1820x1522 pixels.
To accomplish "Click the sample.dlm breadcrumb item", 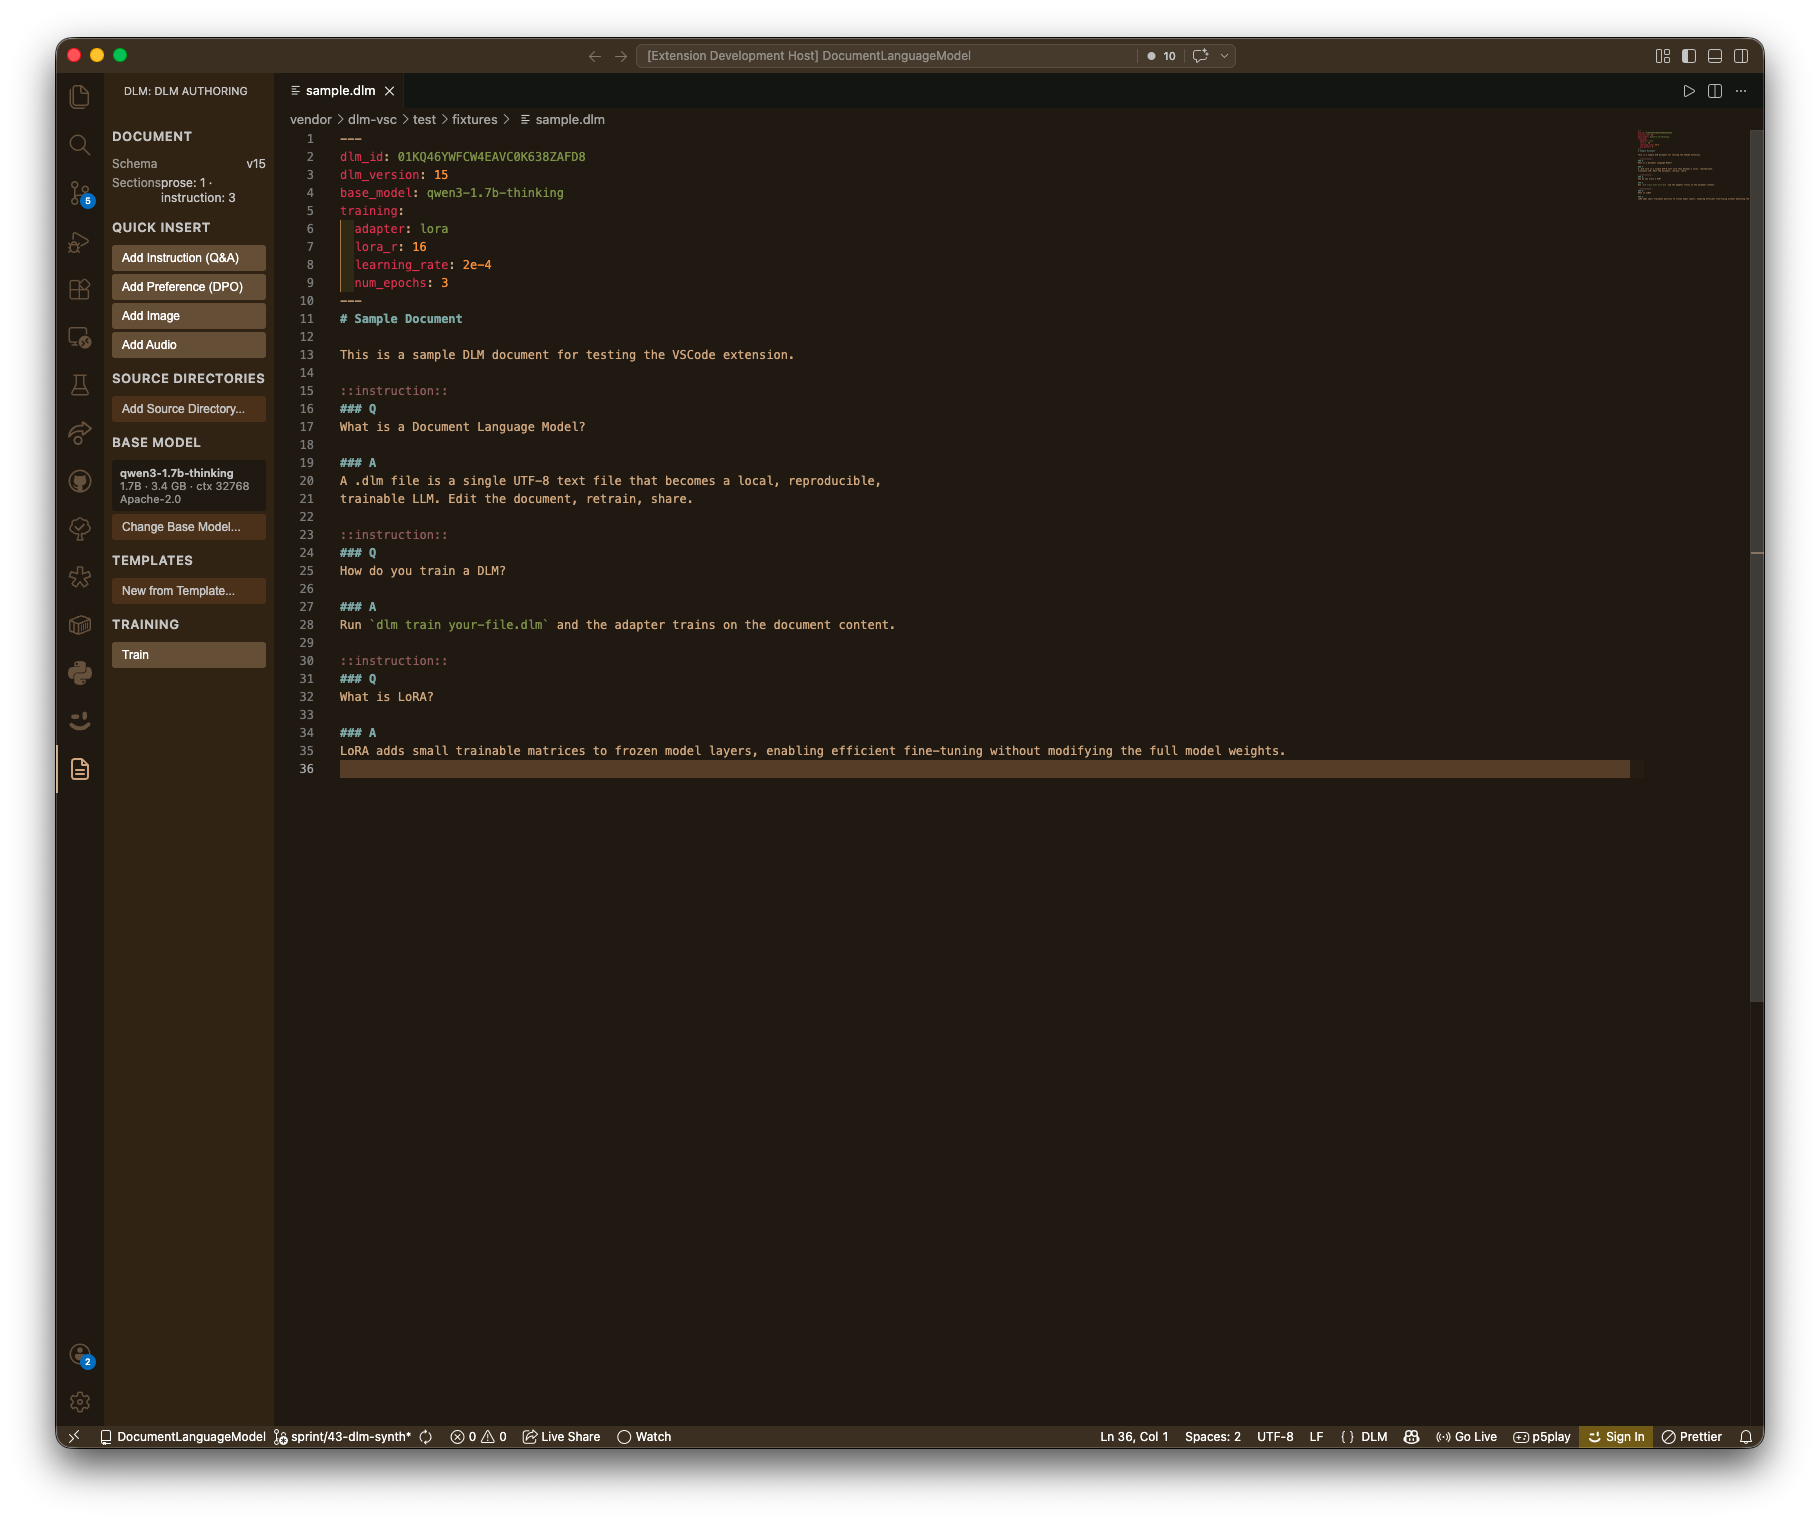I will pyautogui.click(x=562, y=120).
